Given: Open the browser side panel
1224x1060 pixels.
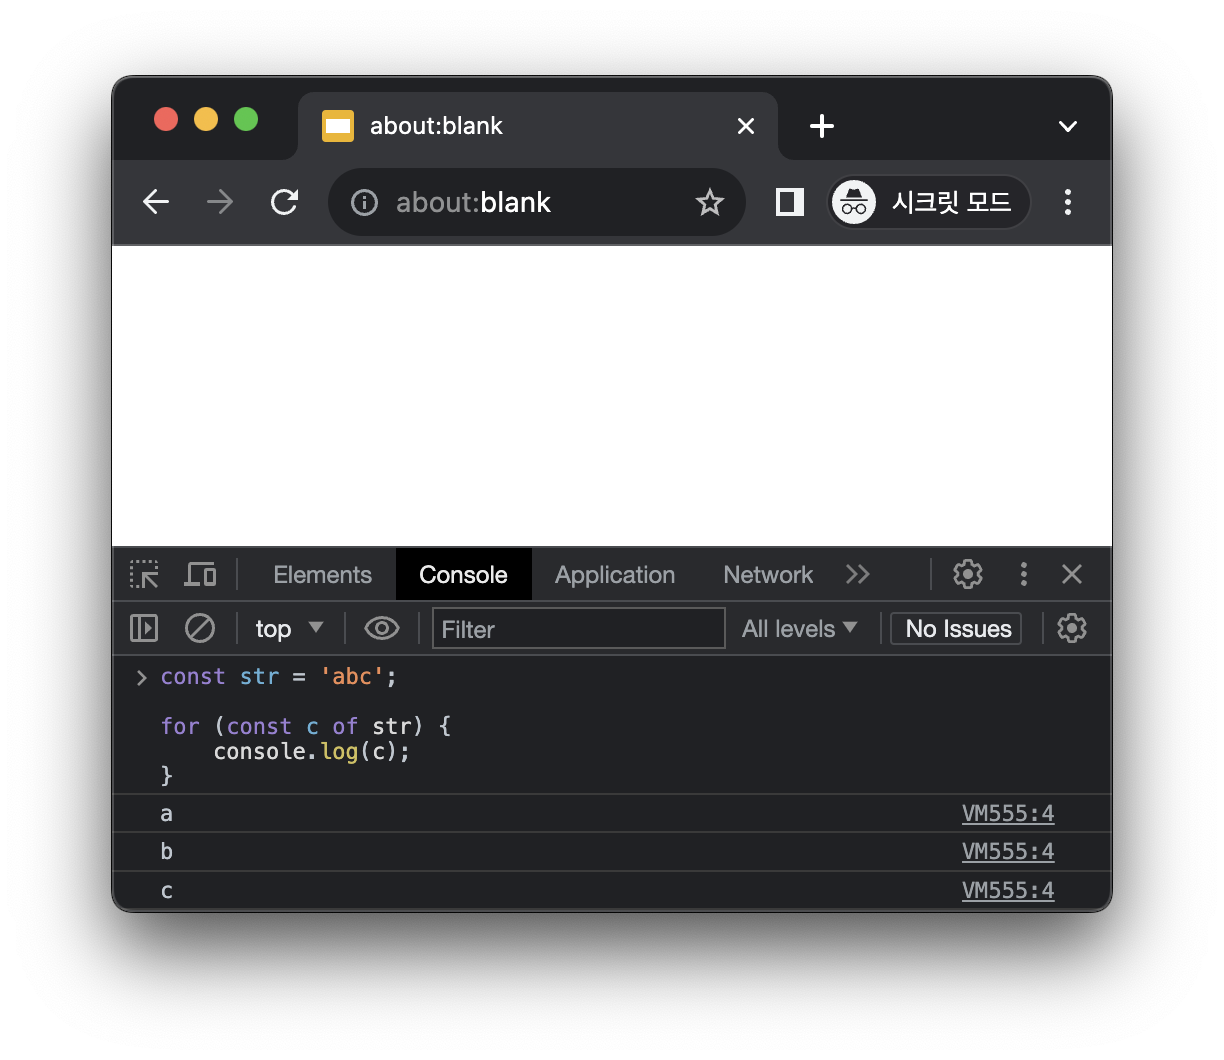Looking at the screenshot, I should pyautogui.click(x=790, y=202).
